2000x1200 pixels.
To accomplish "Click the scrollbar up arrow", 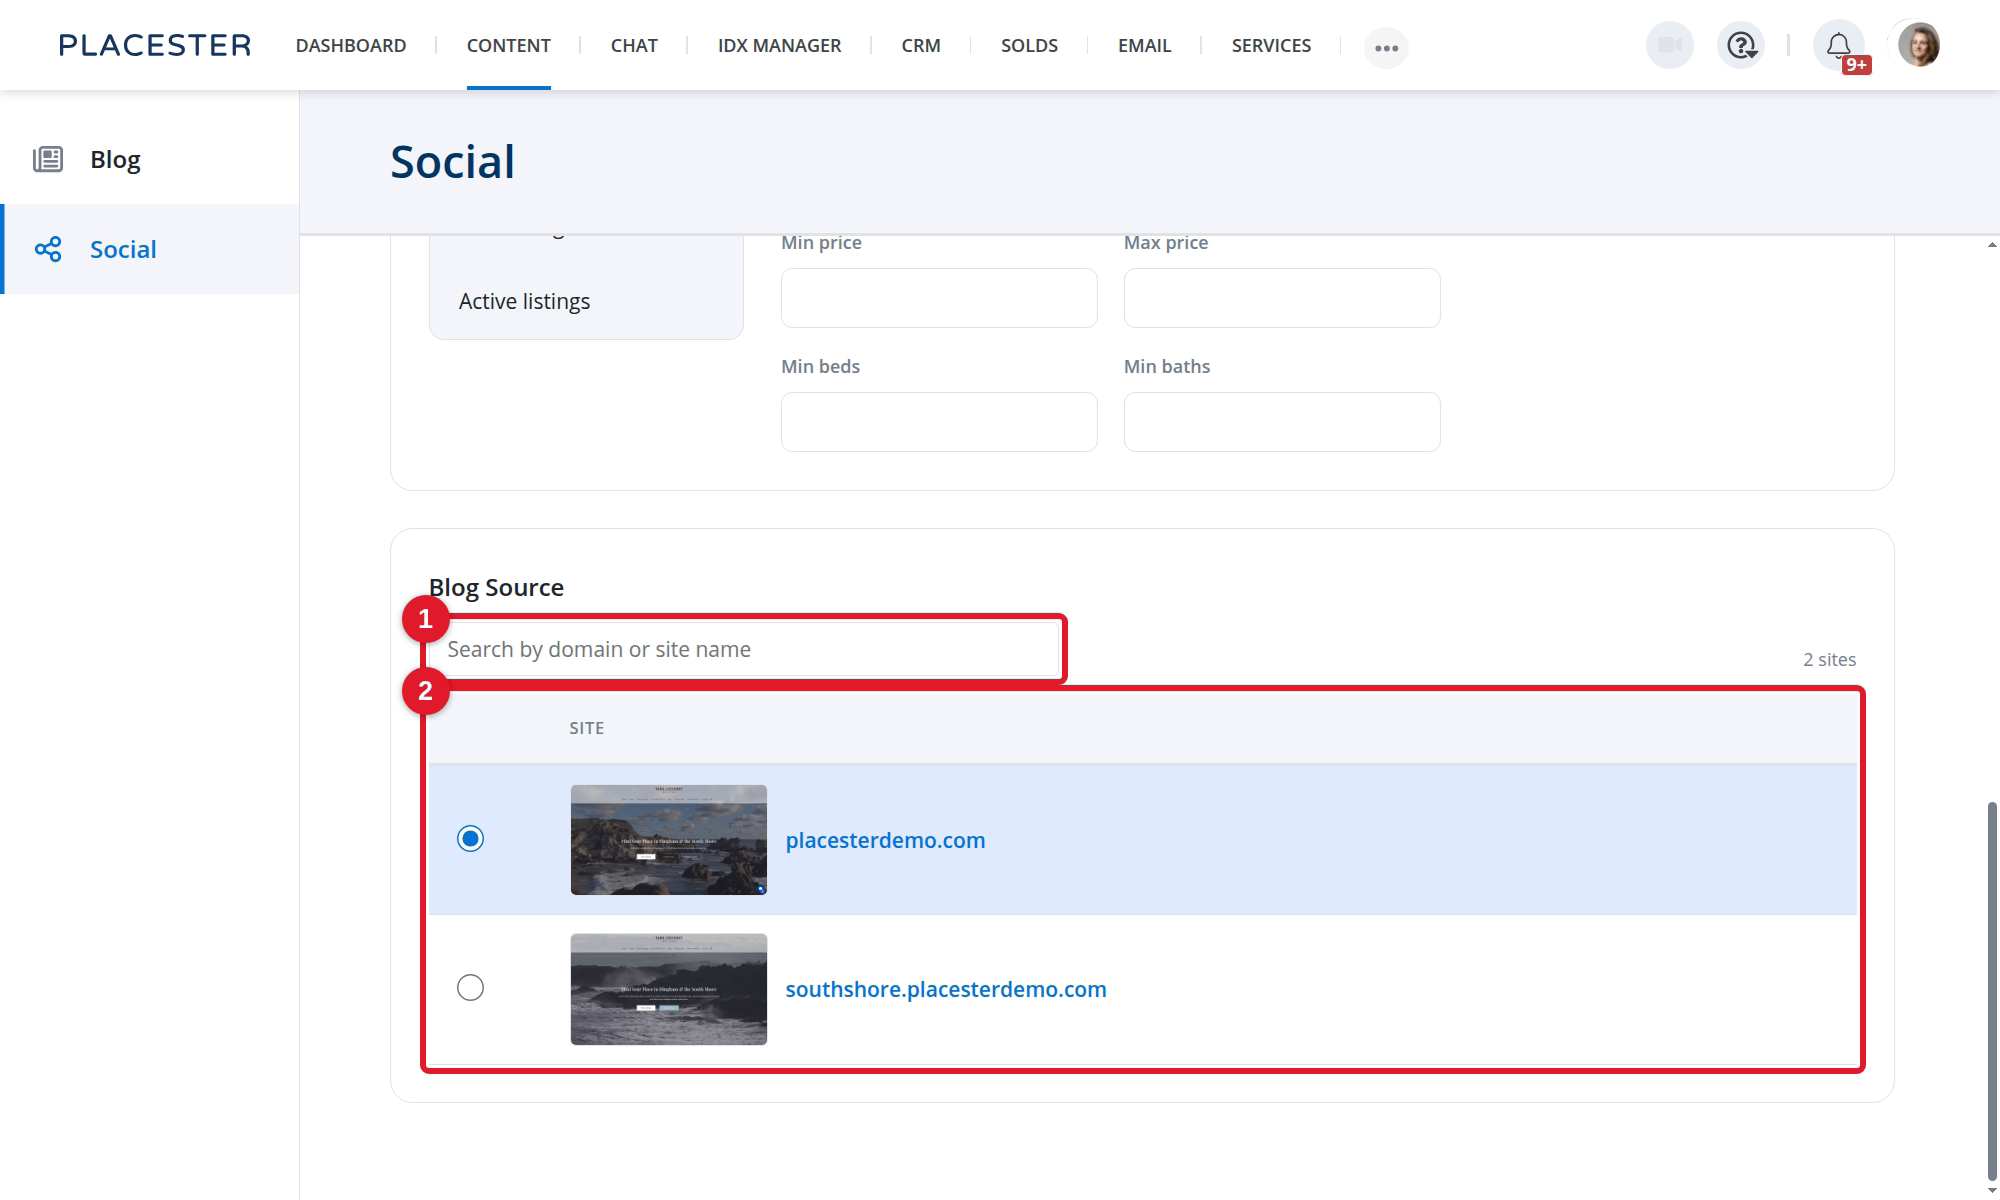I will [1992, 244].
